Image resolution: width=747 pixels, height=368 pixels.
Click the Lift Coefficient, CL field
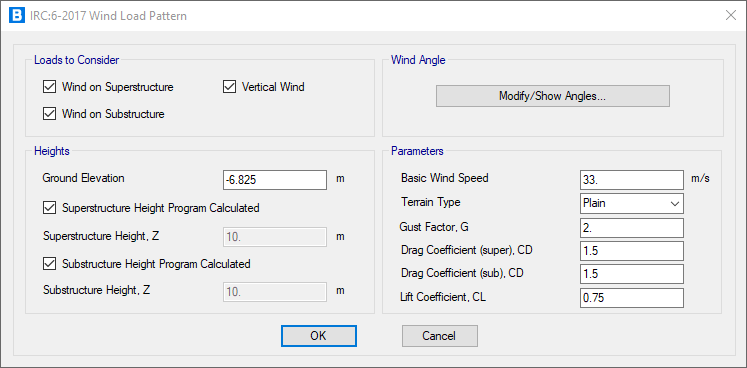(632, 298)
